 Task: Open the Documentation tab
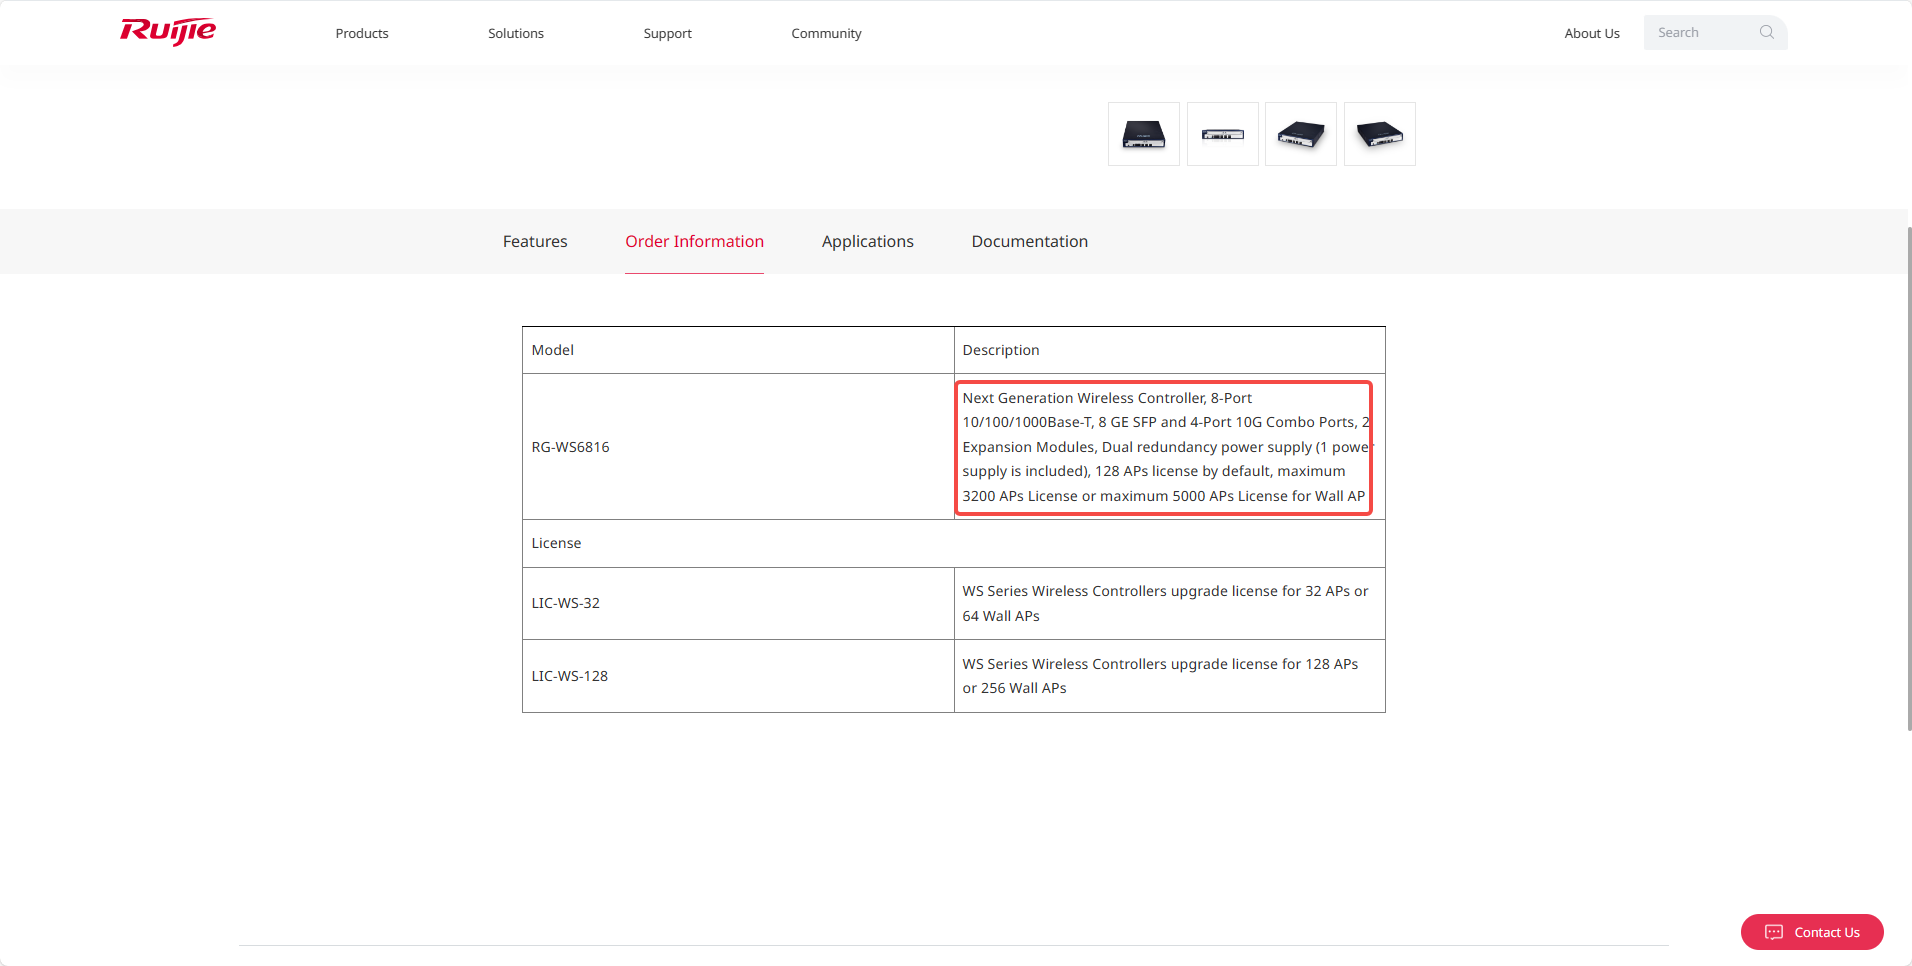(x=1029, y=241)
